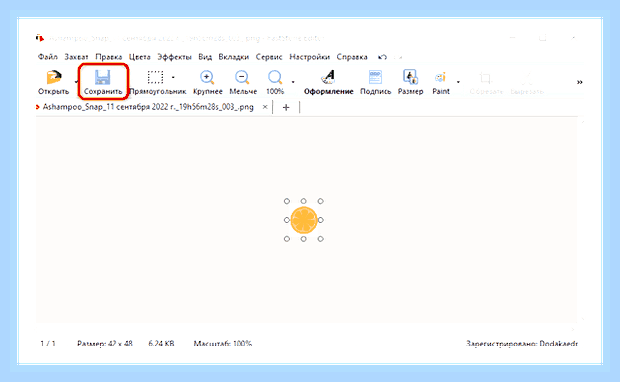
Task: Open the Вид menu
Action: coord(205,57)
